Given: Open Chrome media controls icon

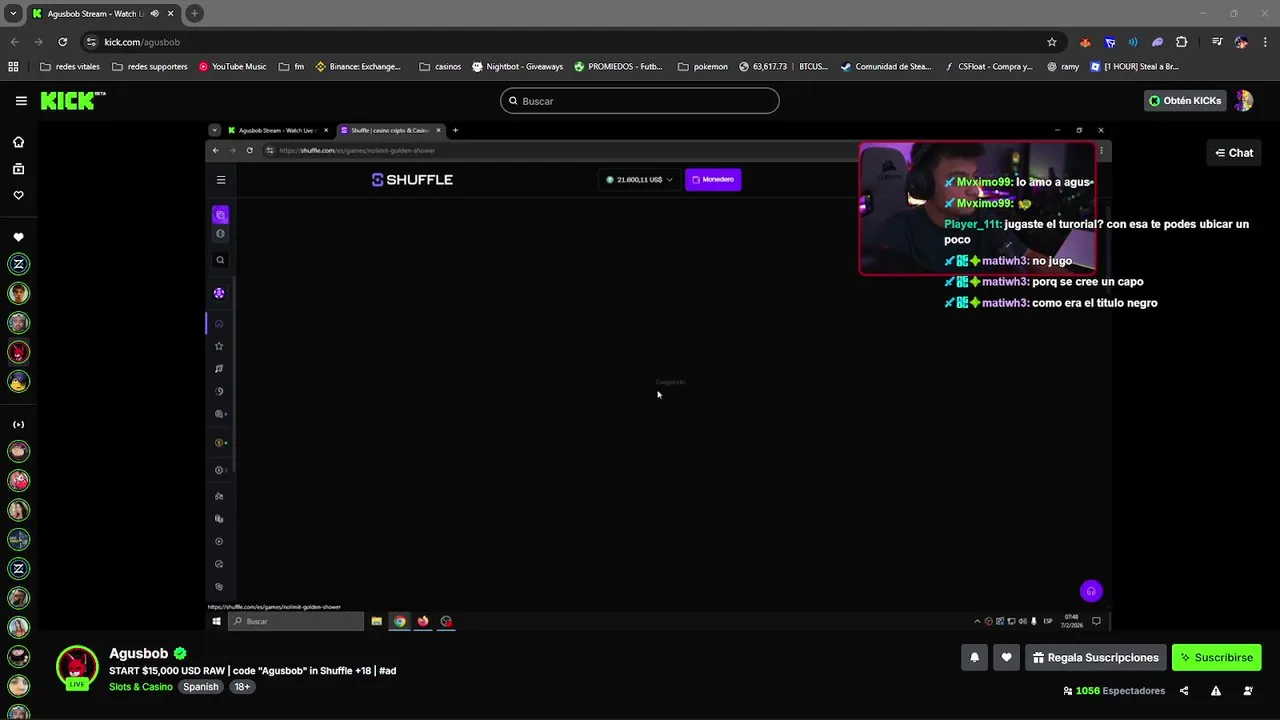Looking at the screenshot, I should coord(1217,42).
